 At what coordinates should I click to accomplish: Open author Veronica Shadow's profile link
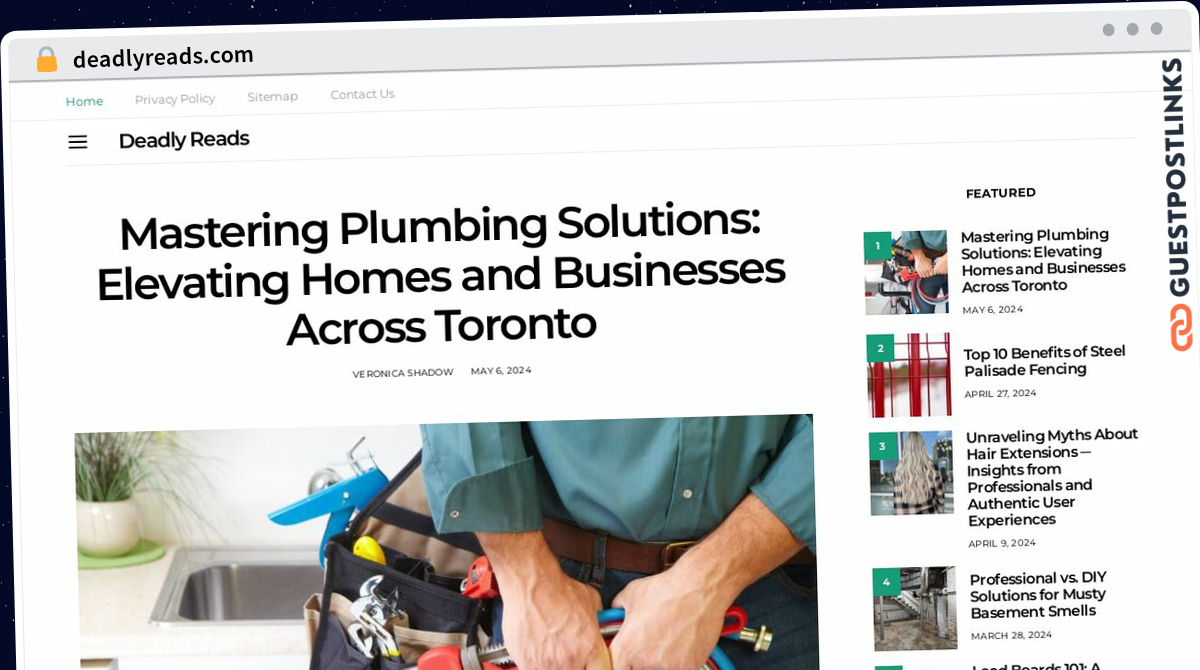(x=403, y=373)
